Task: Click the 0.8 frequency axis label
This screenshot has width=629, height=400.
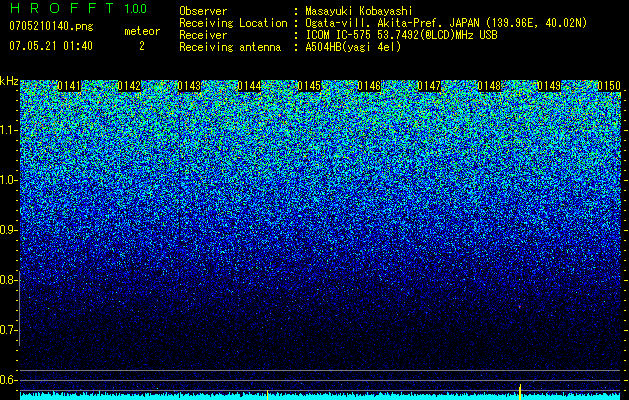Action: pyautogui.click(x=7, y=280)
